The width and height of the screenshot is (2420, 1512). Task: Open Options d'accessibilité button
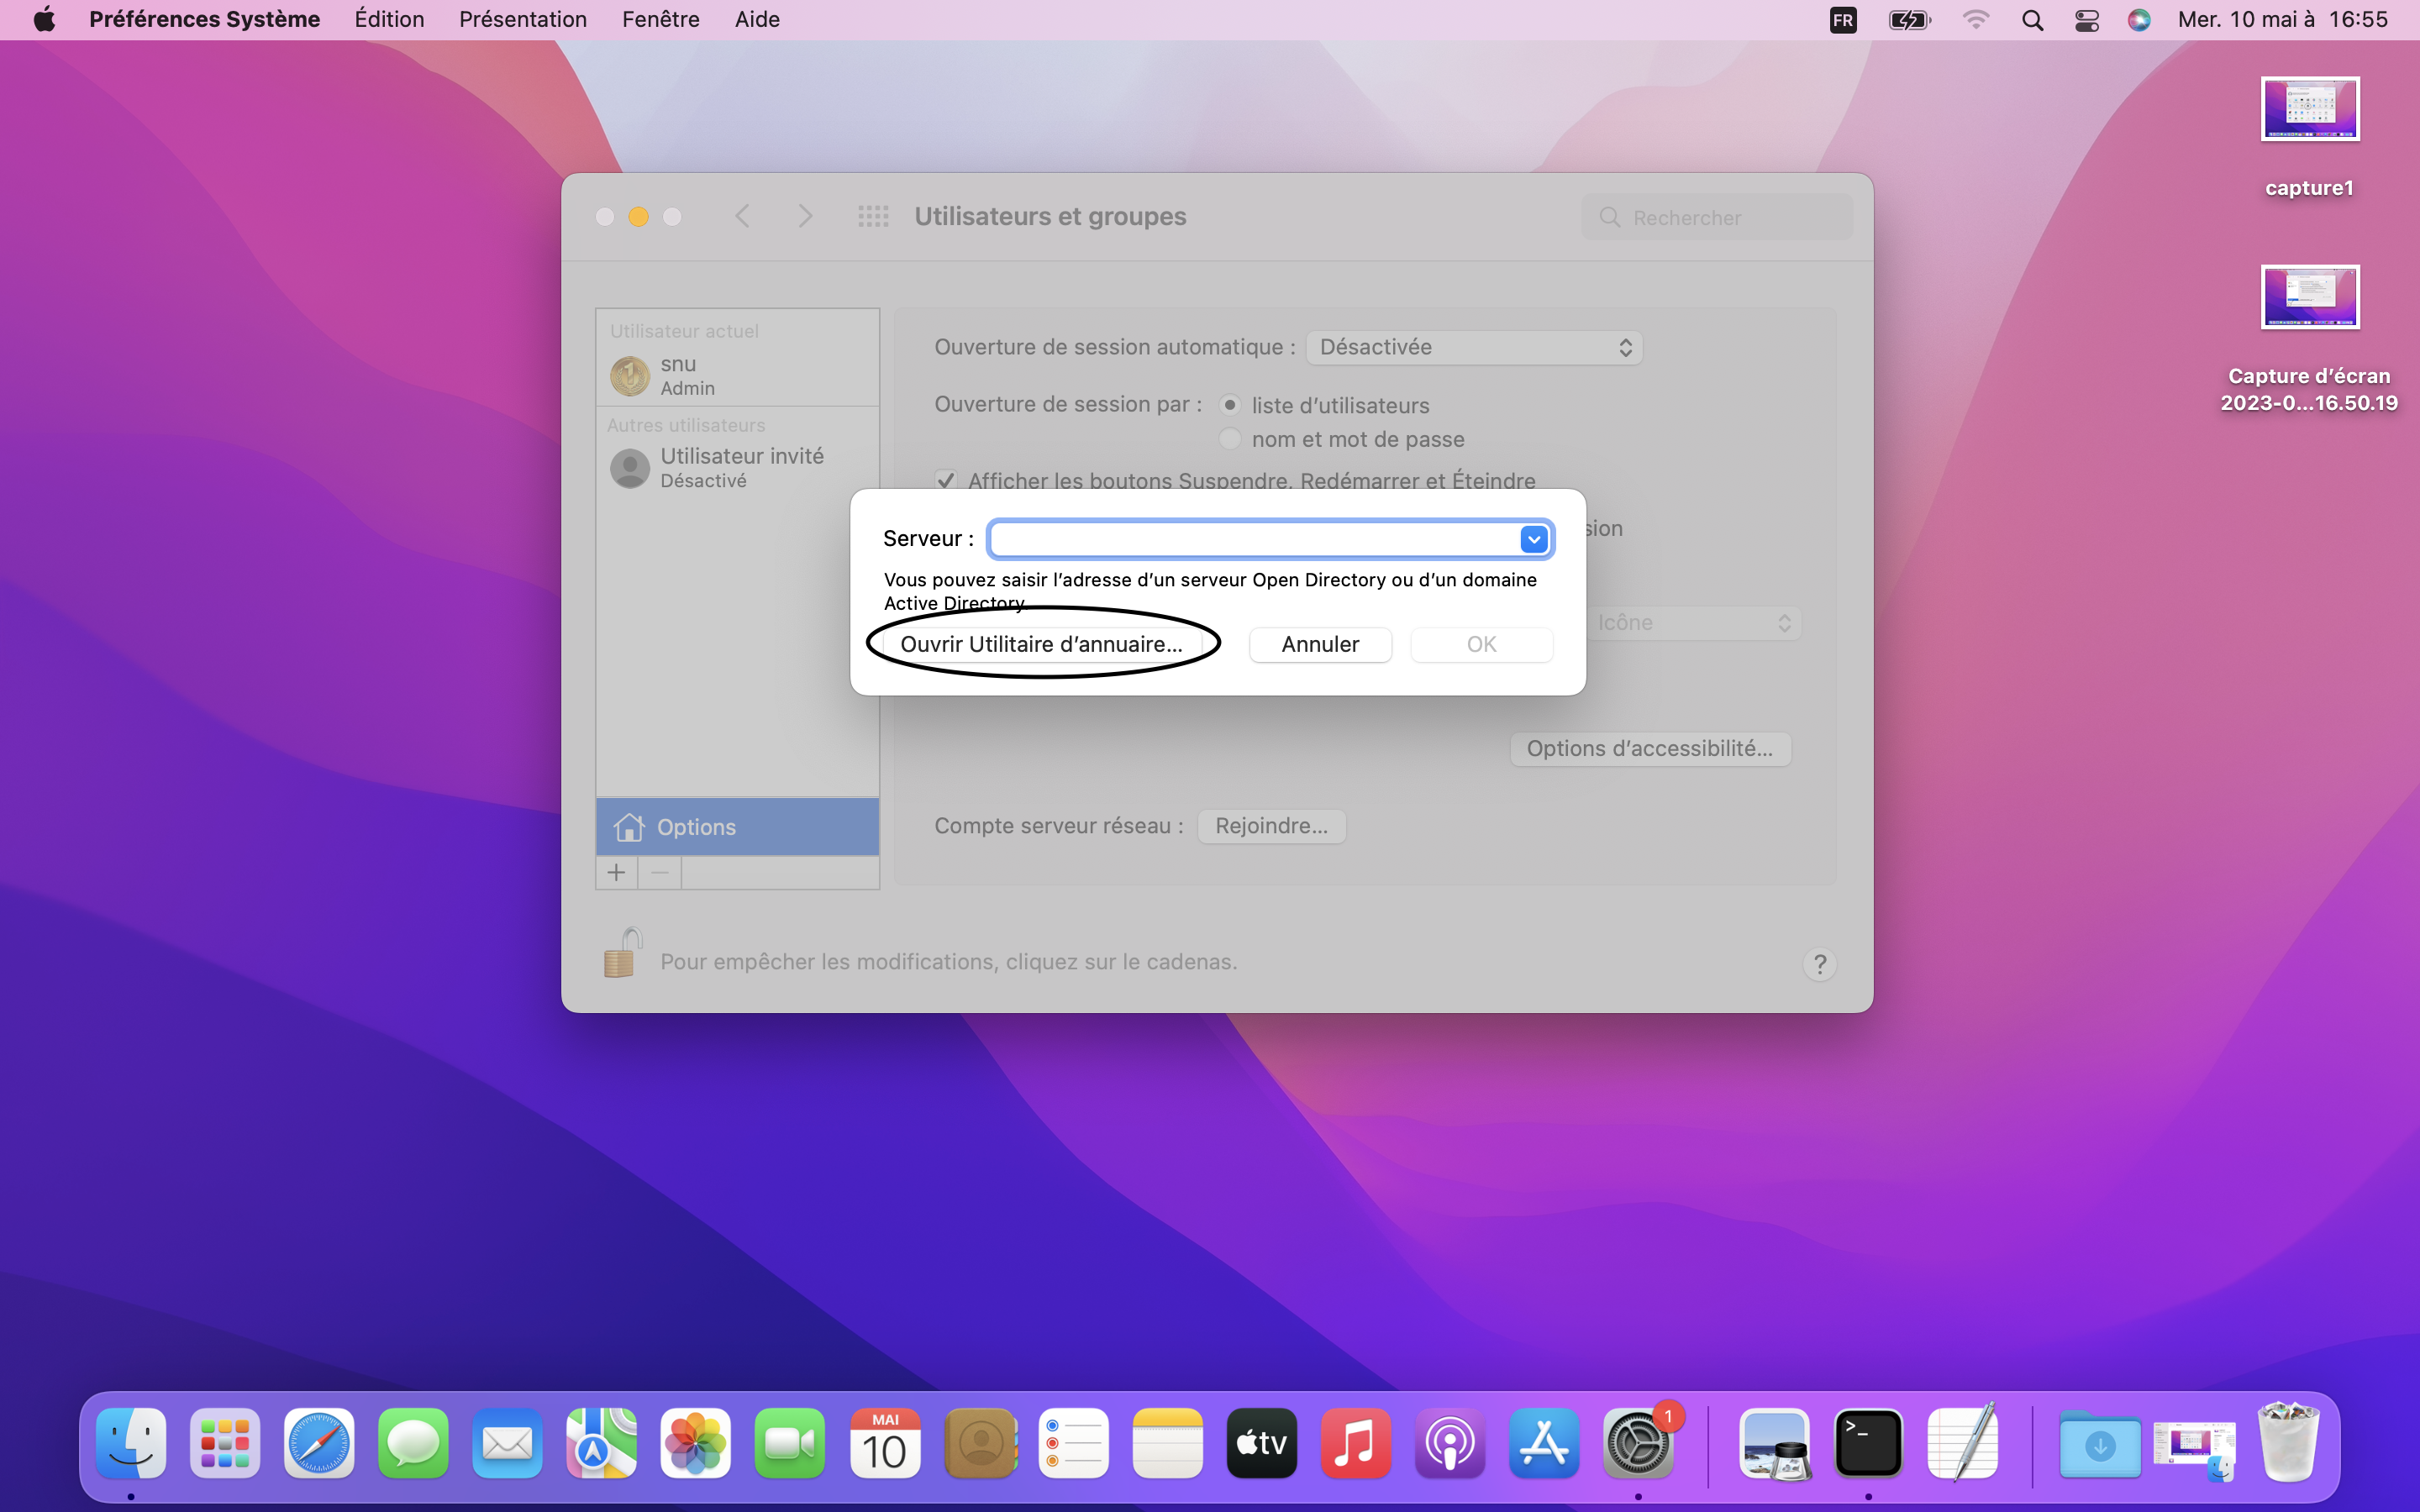point(1650,749)
